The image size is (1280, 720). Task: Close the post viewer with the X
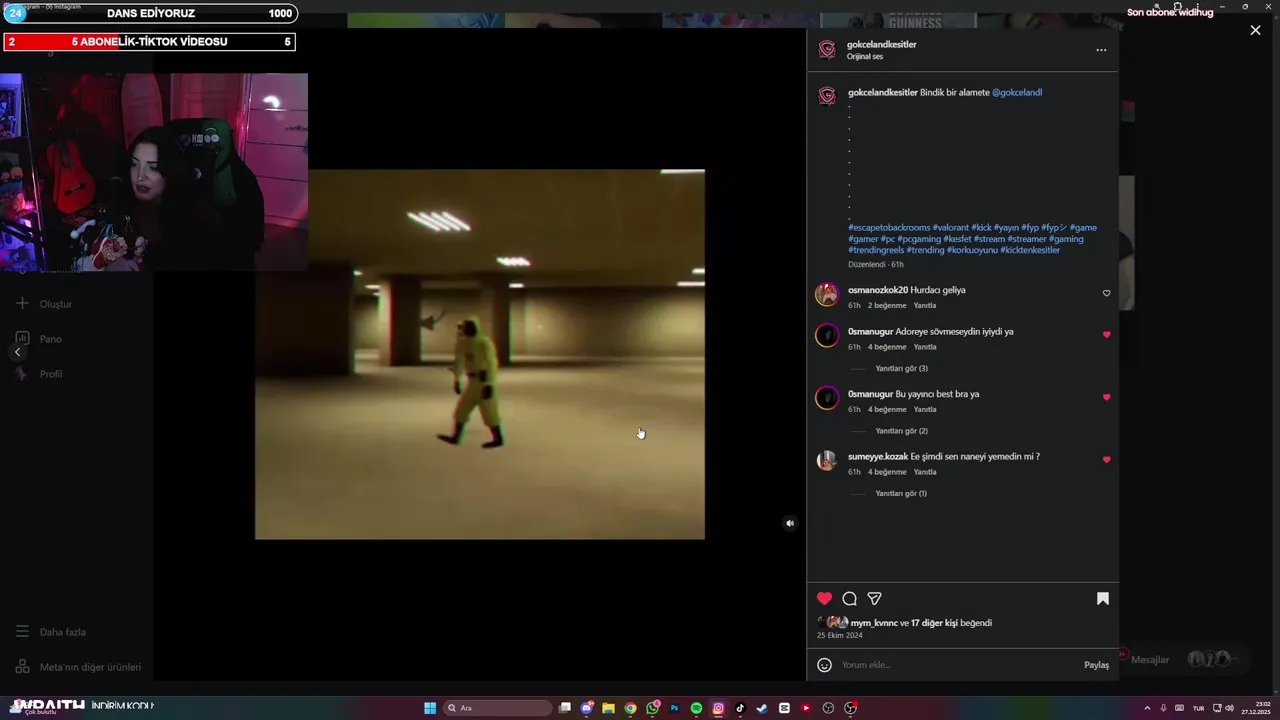pos(1255,30)
